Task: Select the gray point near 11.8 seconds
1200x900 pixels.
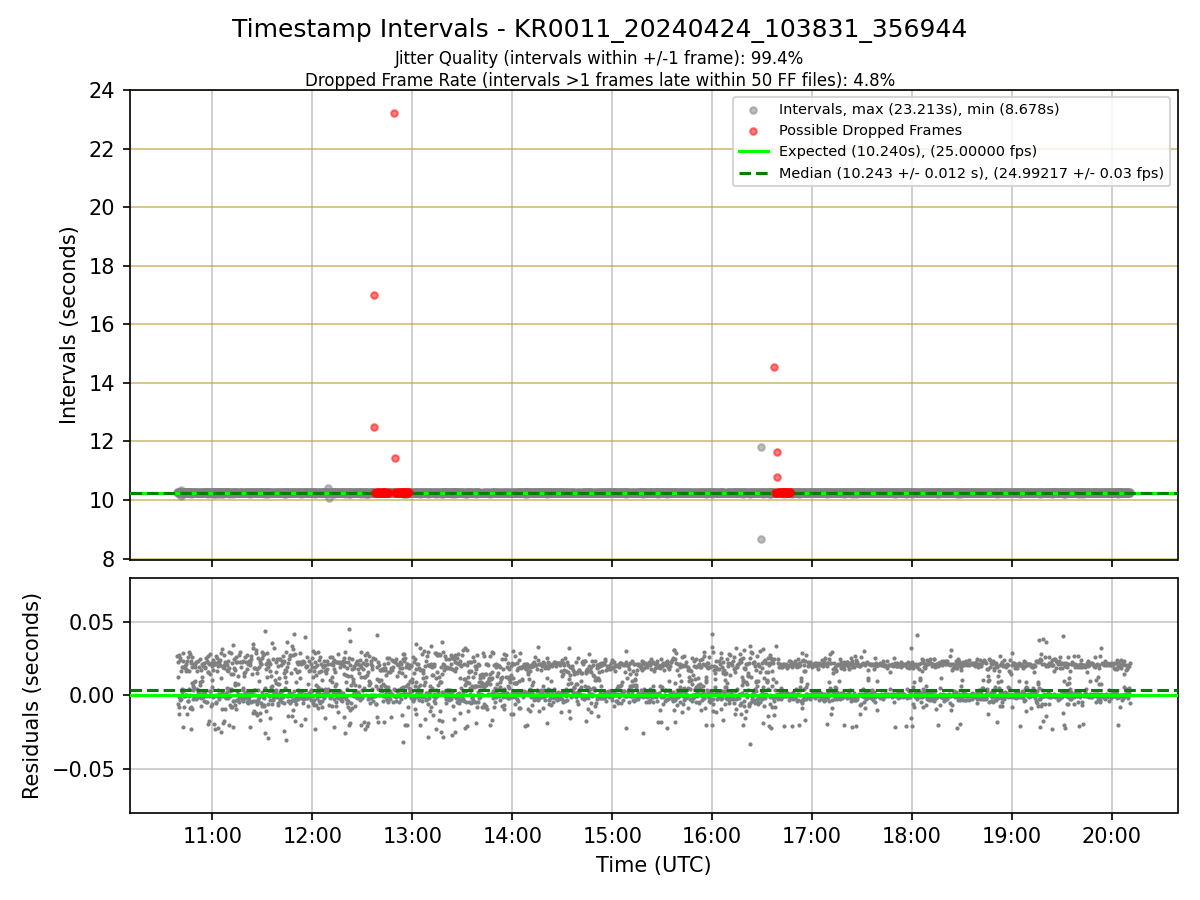Action: click(761, 447)
